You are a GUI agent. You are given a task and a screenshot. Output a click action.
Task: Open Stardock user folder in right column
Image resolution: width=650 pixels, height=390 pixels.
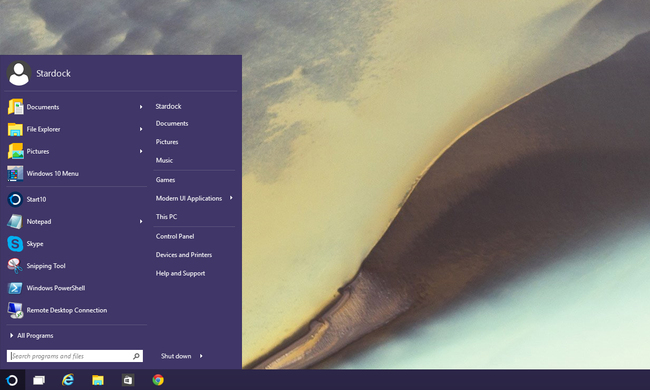pyautogui.click(x=169, y=107)
